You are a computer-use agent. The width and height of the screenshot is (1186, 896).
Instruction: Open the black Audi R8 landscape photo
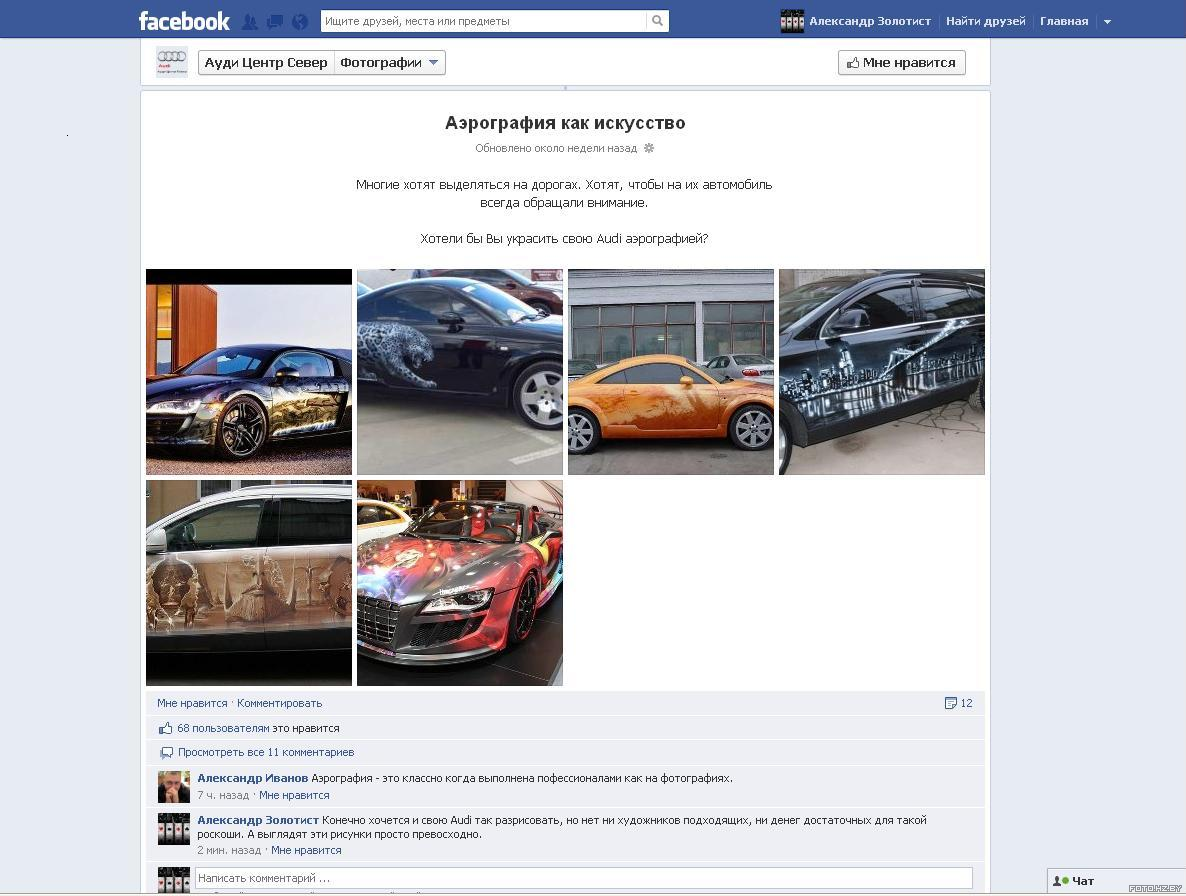coord(249,372)
